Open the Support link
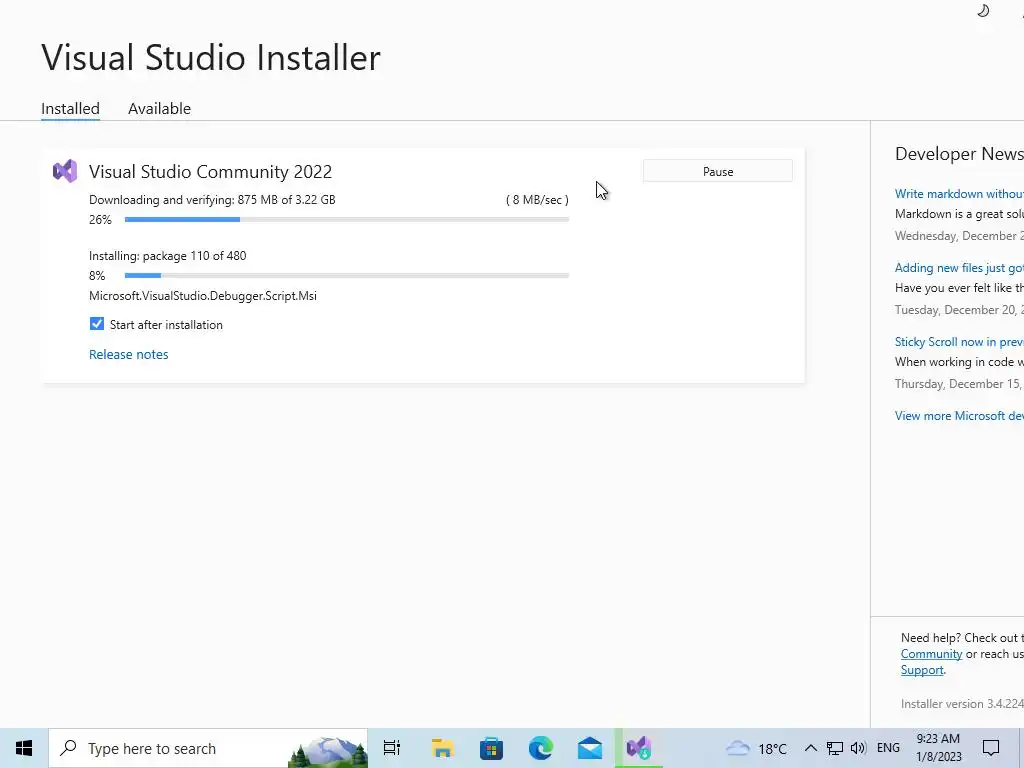 922,670
